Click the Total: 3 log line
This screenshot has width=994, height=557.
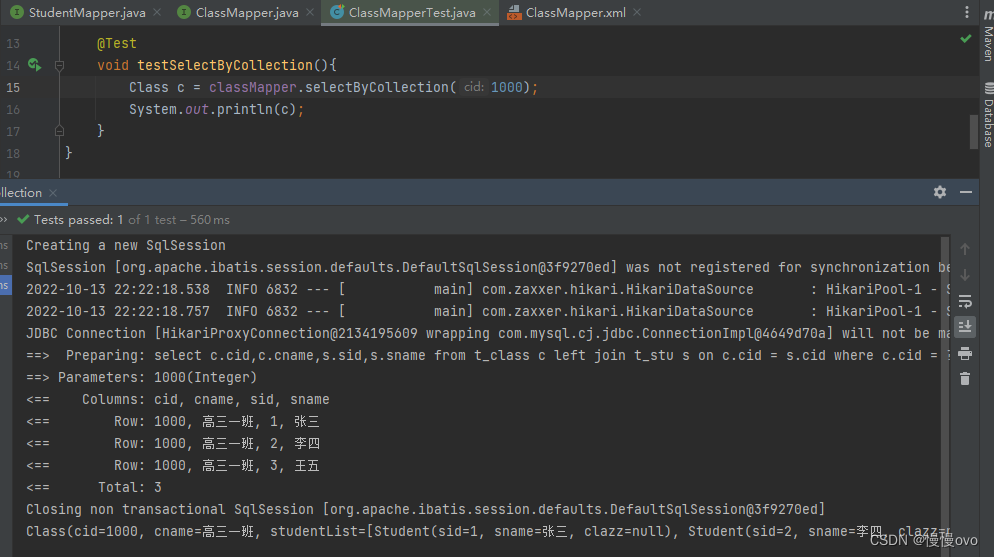click(94, 487)
